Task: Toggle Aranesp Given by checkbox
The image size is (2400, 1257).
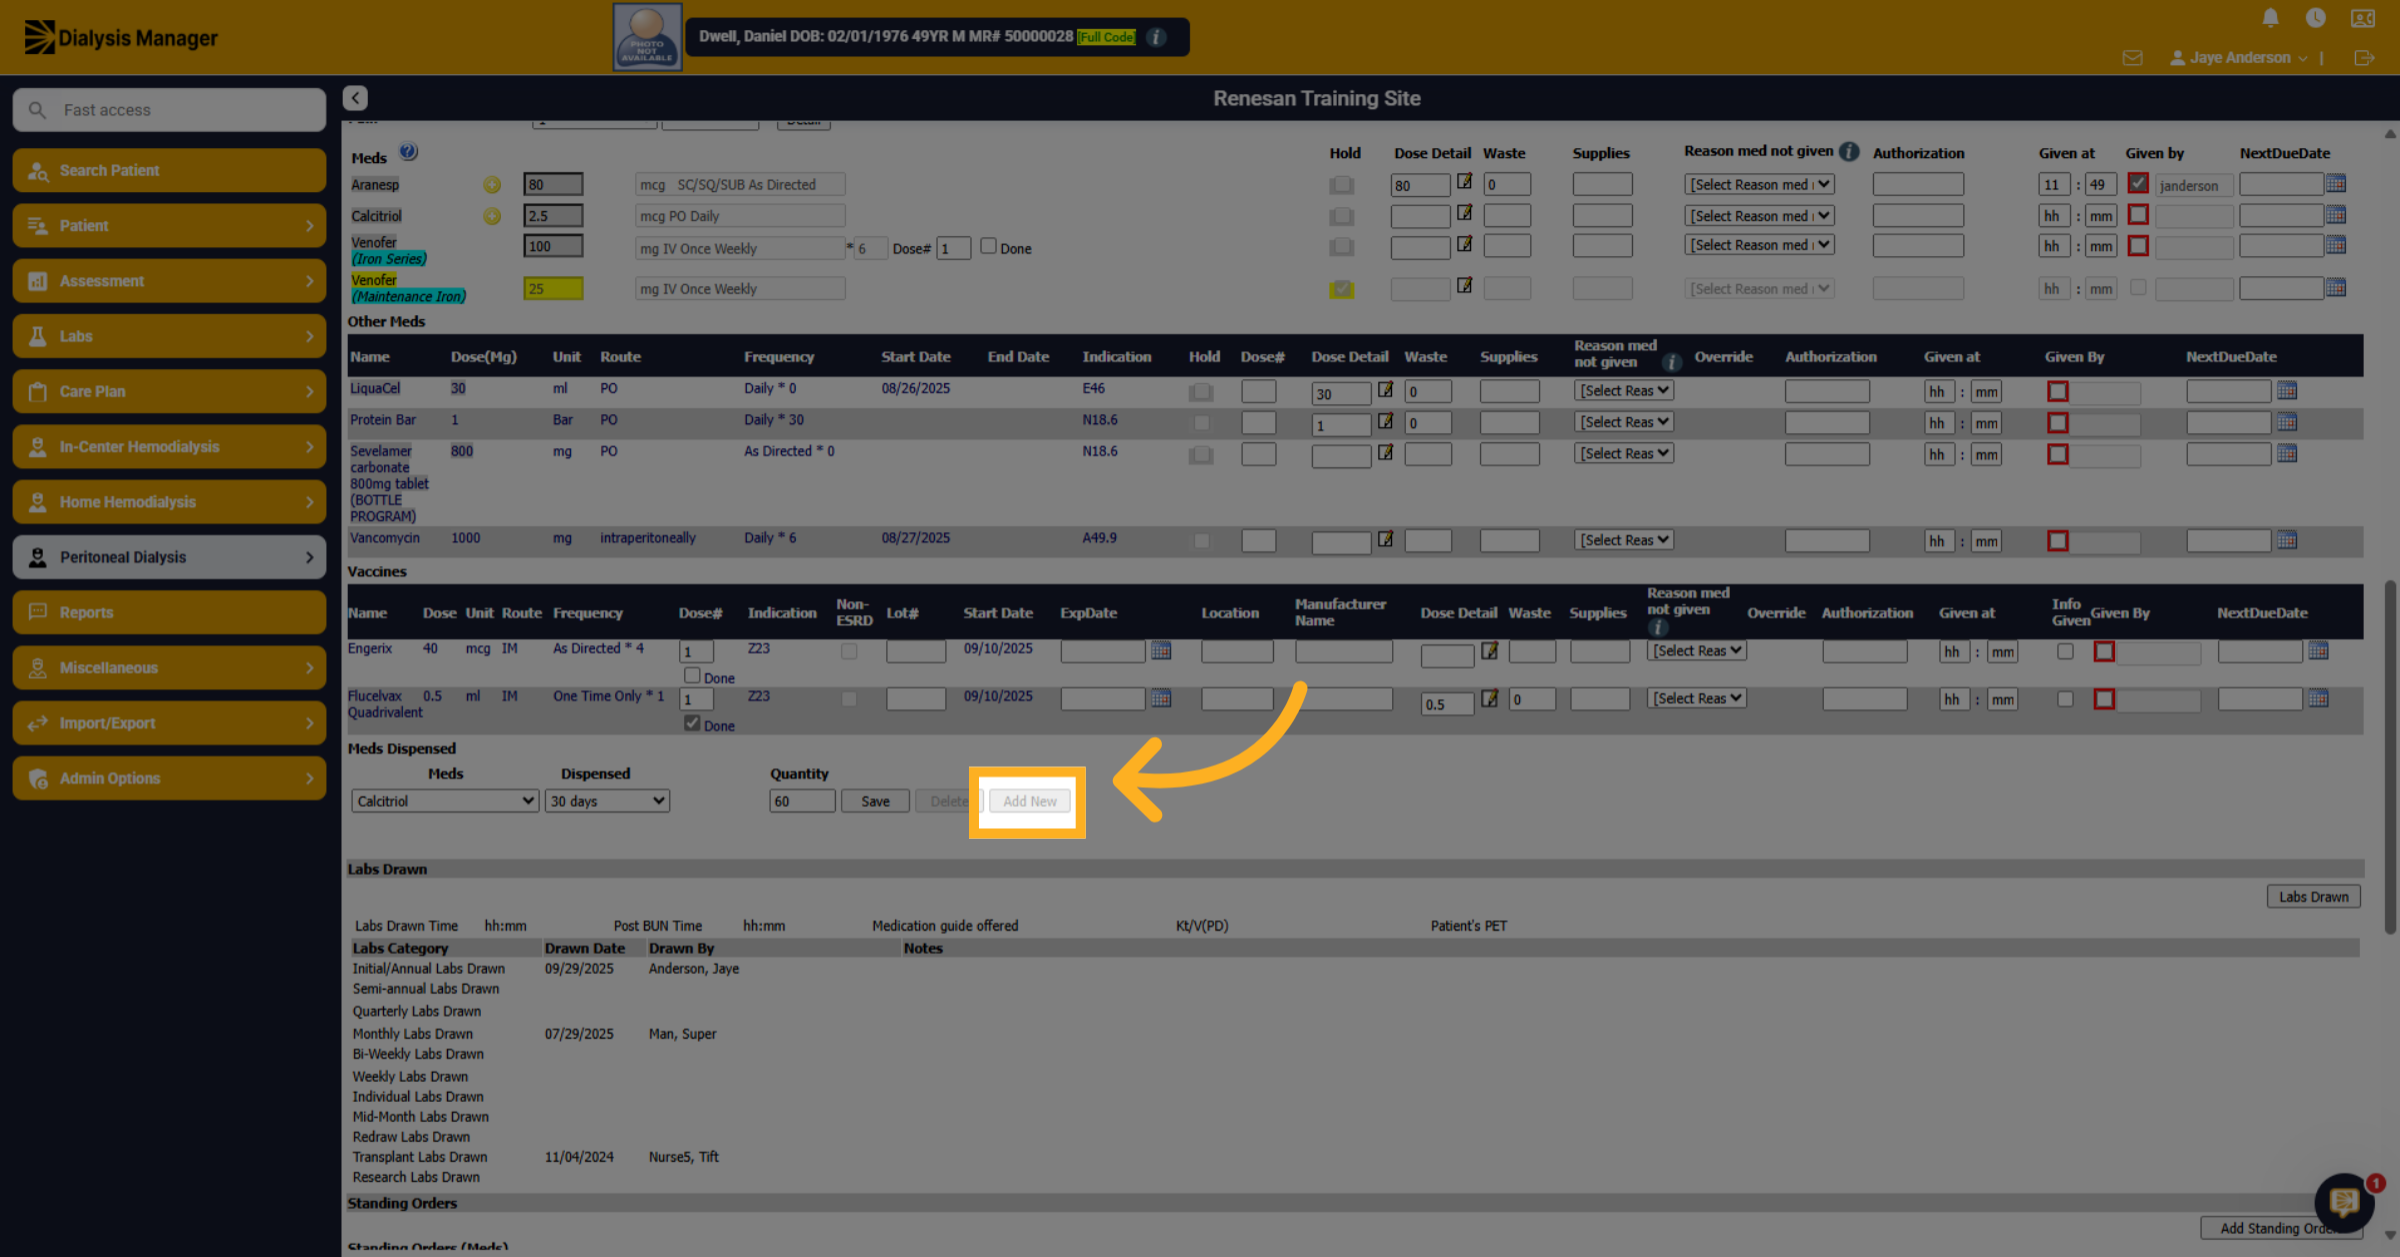Action: click(x=2138, y=184)
